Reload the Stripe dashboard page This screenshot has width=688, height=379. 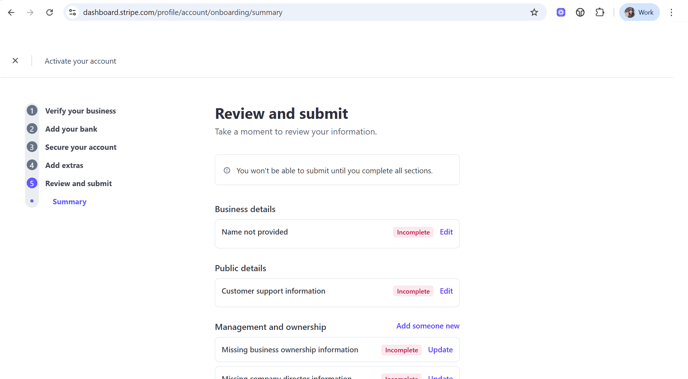[x=49, y=12]
